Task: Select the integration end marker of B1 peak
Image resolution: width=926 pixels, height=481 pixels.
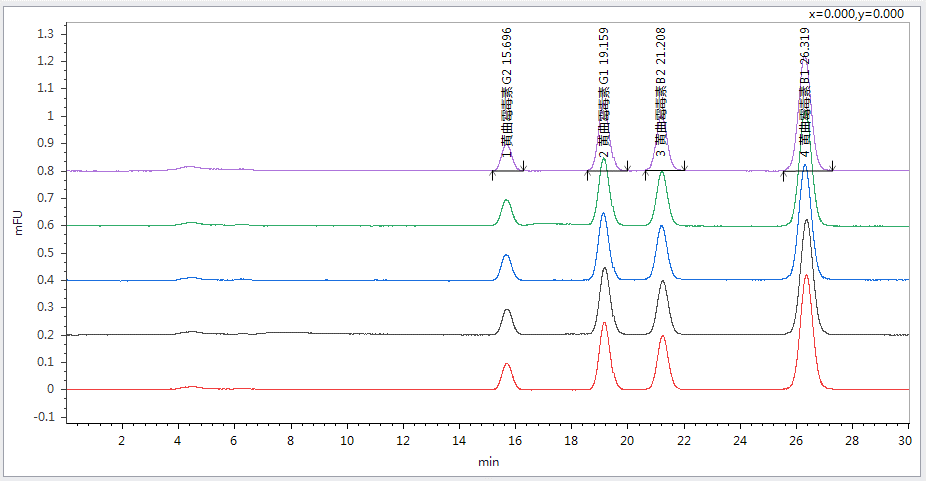Action: [x=833, y=165]
